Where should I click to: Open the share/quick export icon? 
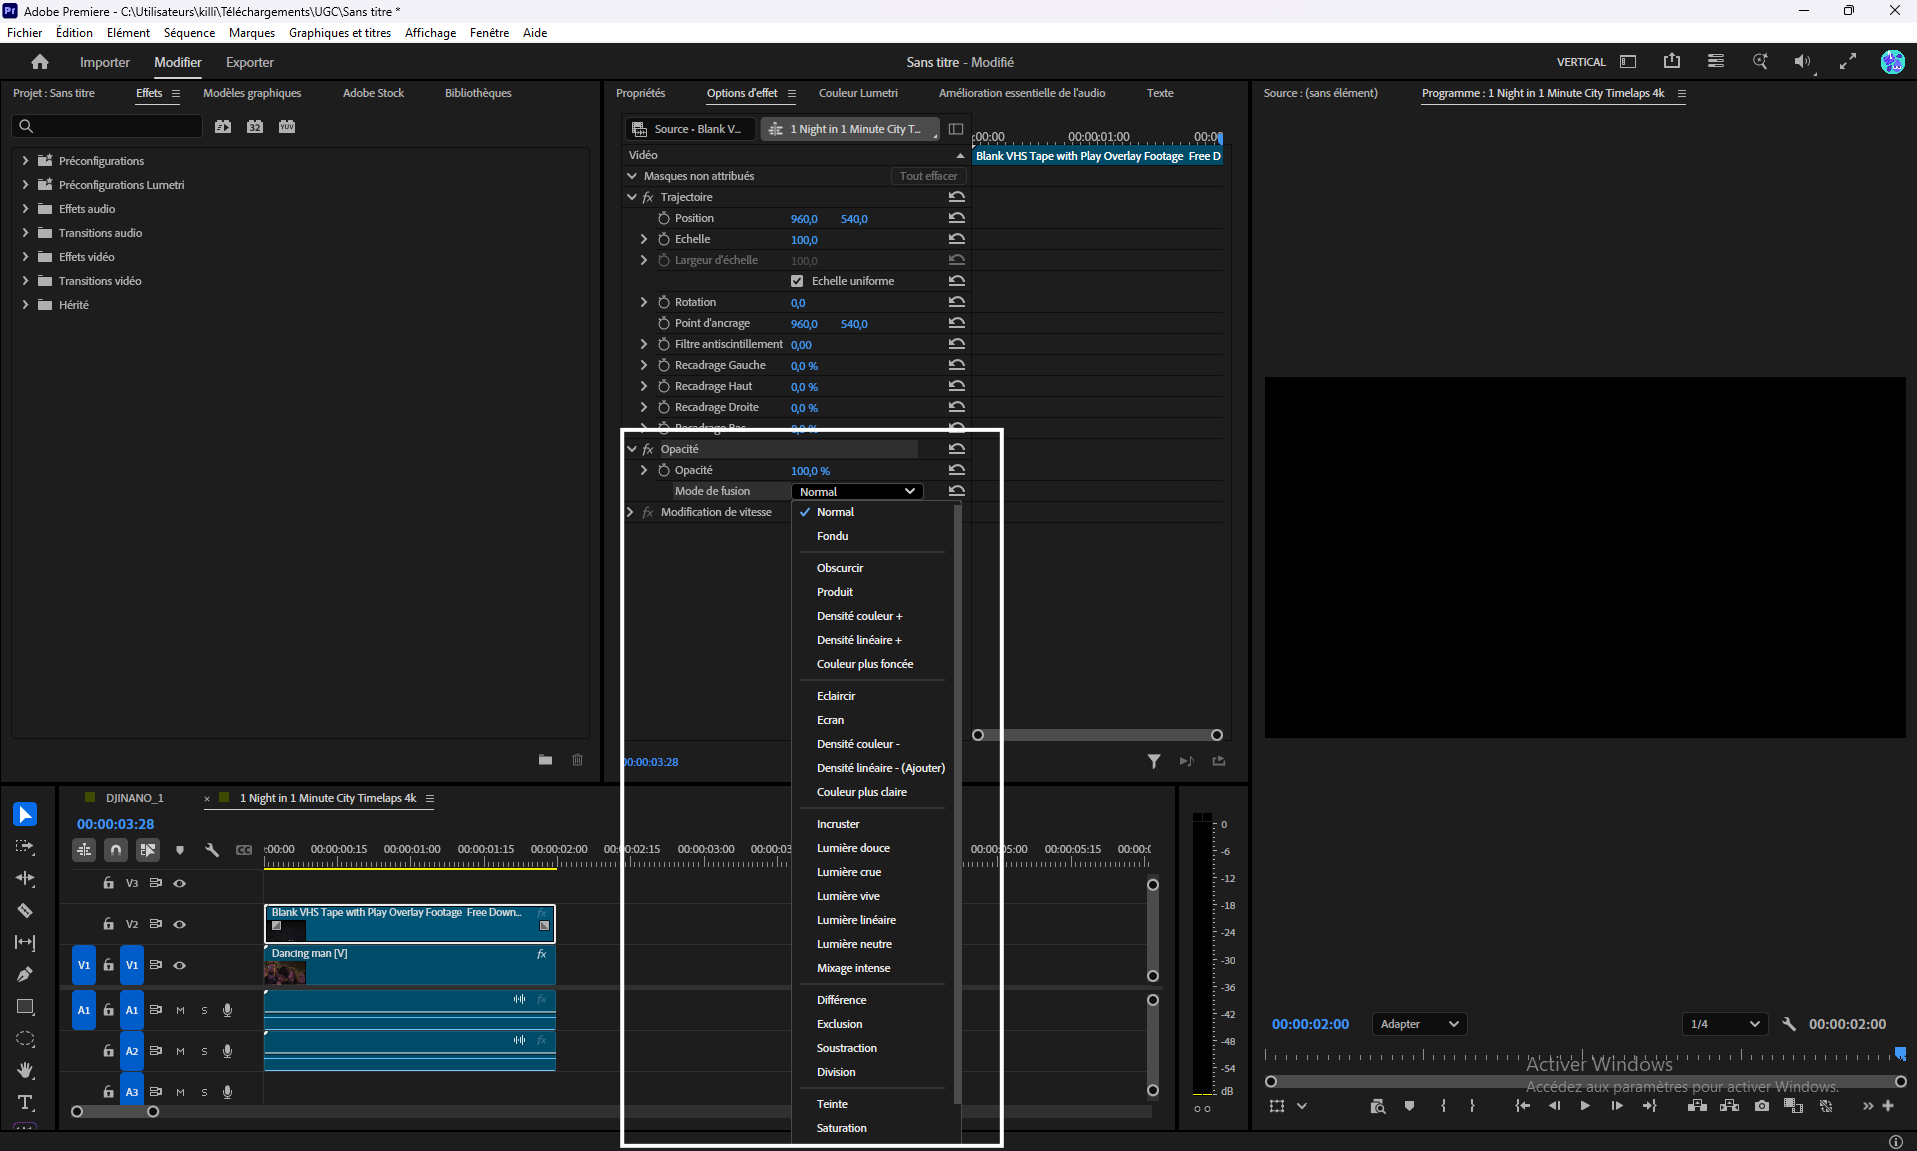tap(1672, 62)
